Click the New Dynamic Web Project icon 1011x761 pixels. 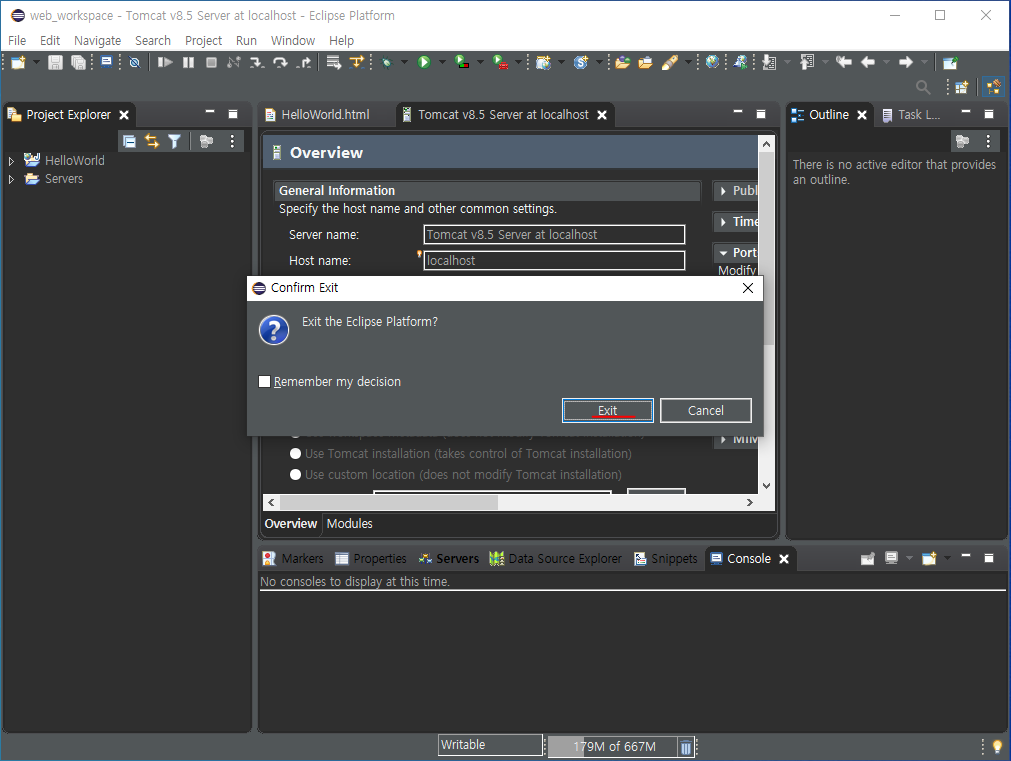tap(544, 63)
